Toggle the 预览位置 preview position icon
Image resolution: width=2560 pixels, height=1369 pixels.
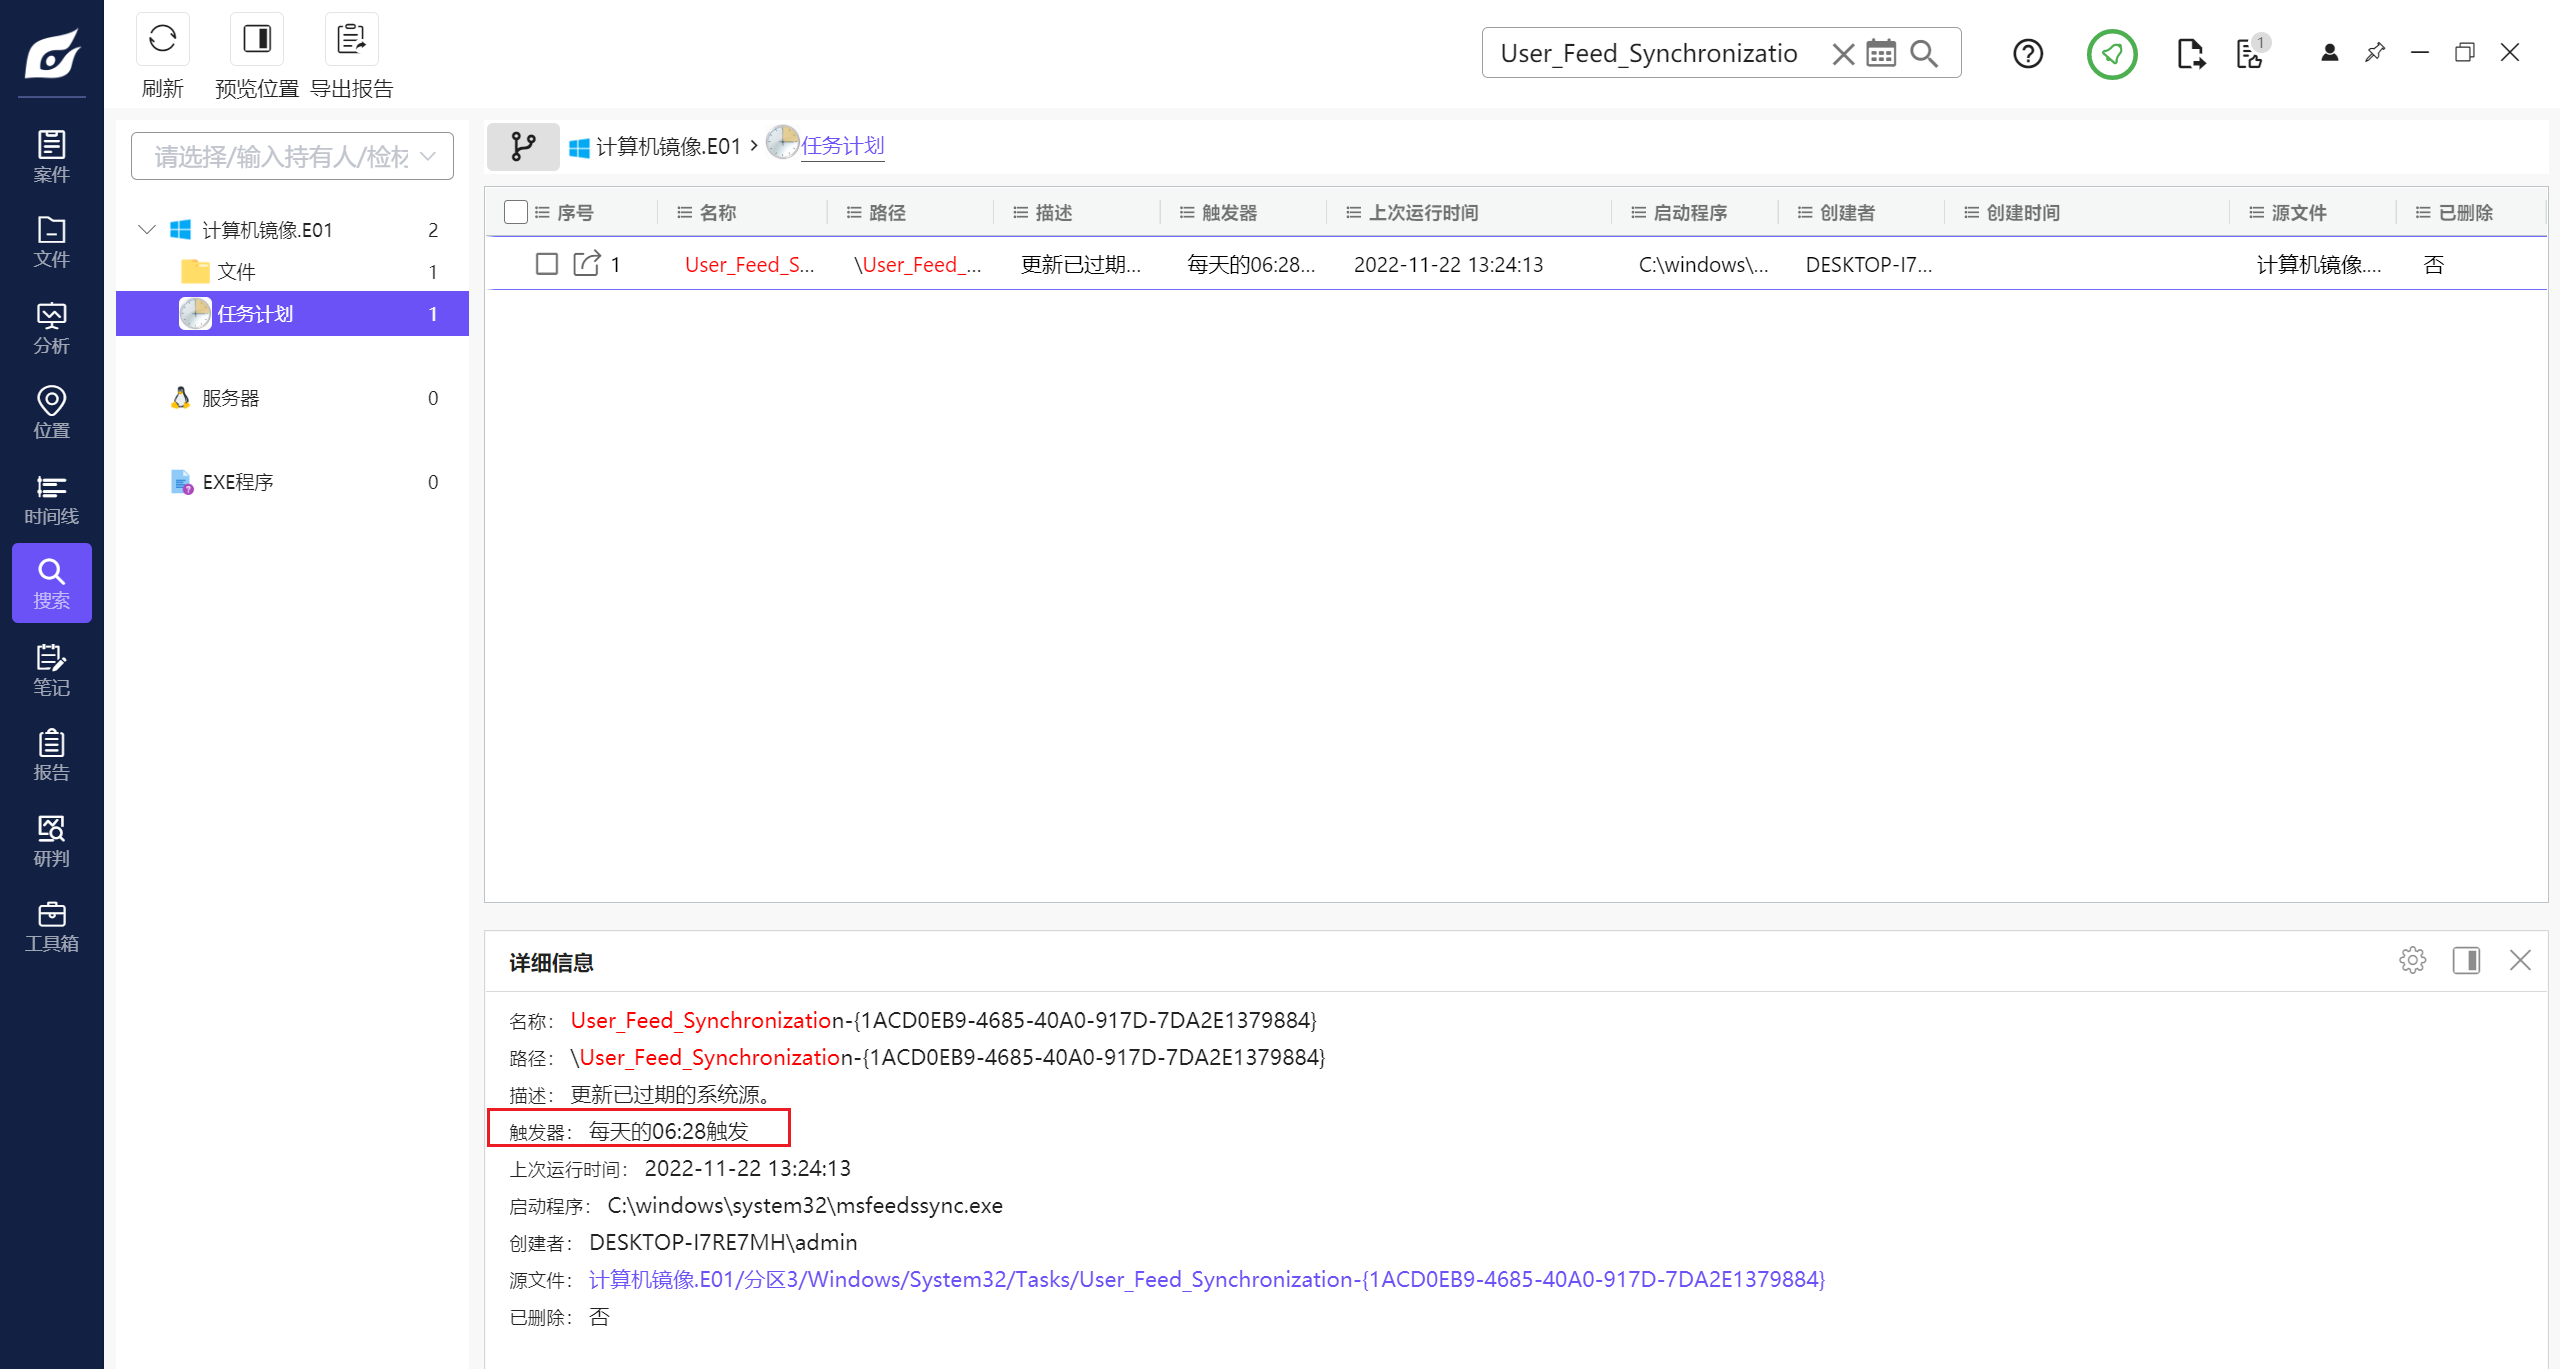[257, 40]
